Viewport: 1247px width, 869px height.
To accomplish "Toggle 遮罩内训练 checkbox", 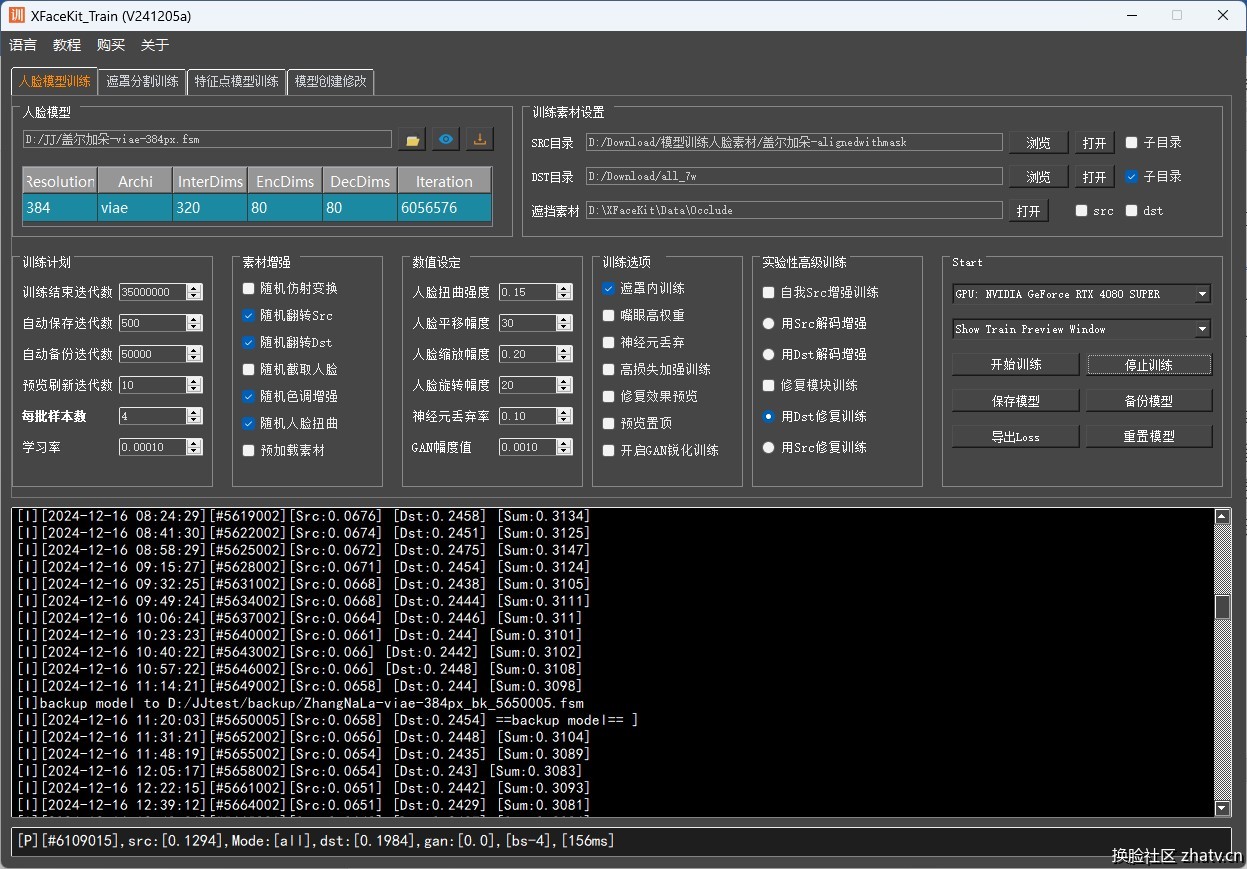I will [x=608, y=288].
